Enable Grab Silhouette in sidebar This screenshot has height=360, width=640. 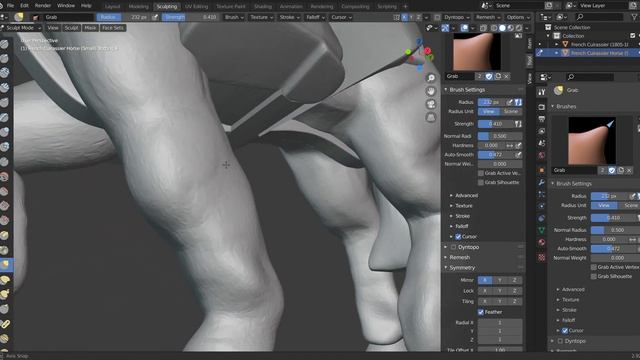click(x=481, y=182)
